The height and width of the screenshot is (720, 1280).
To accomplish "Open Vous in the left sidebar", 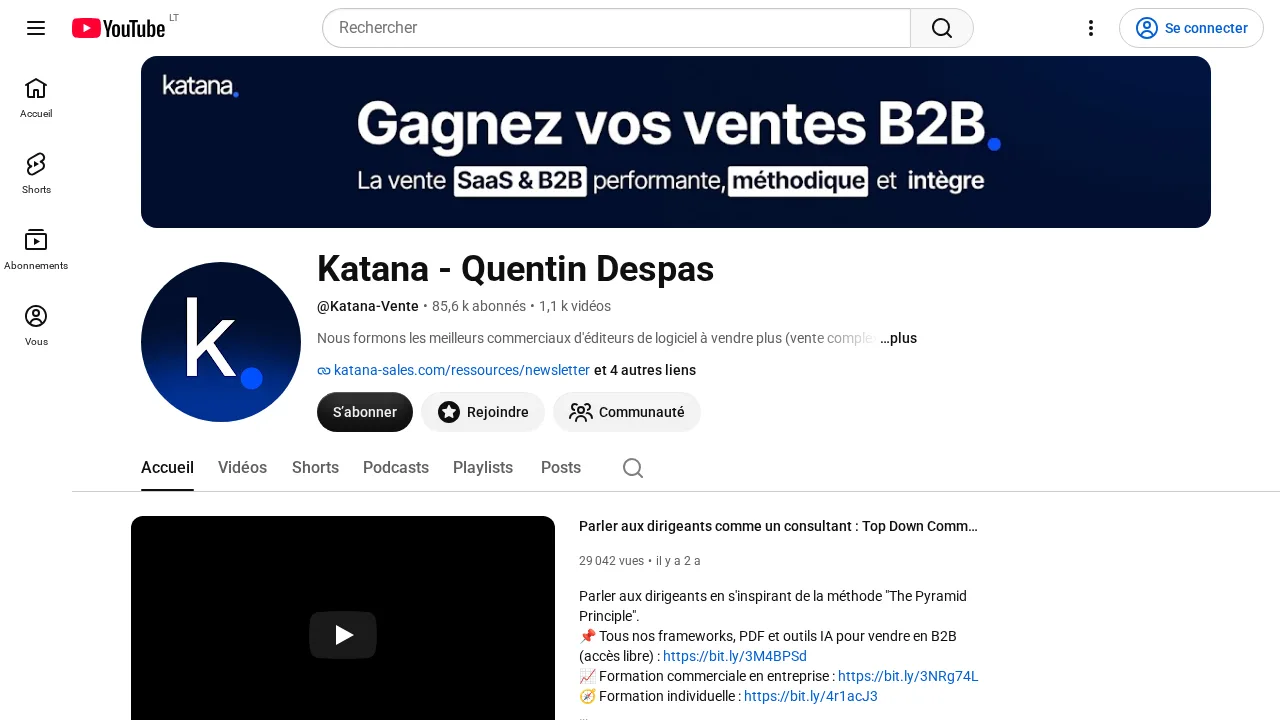I will click(x=36, y=326).
